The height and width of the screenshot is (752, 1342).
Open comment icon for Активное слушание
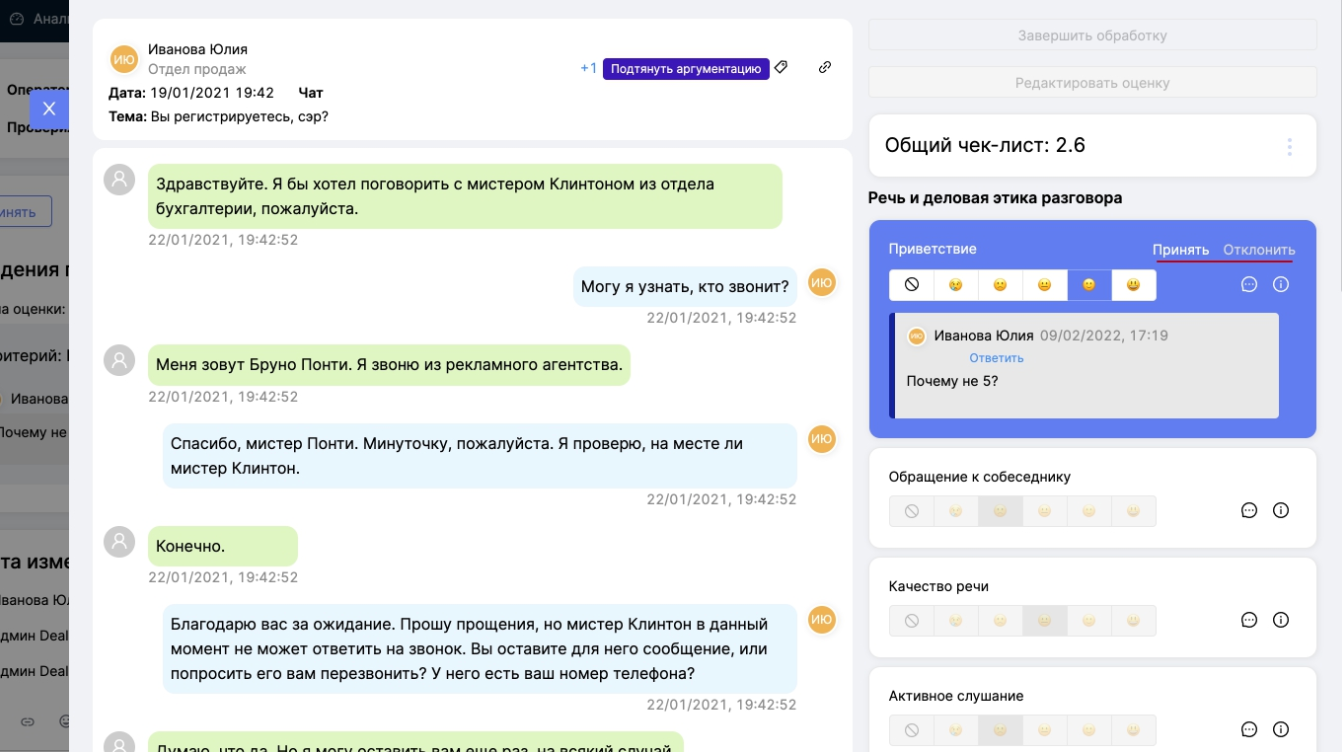click(x=1249, y=730)
